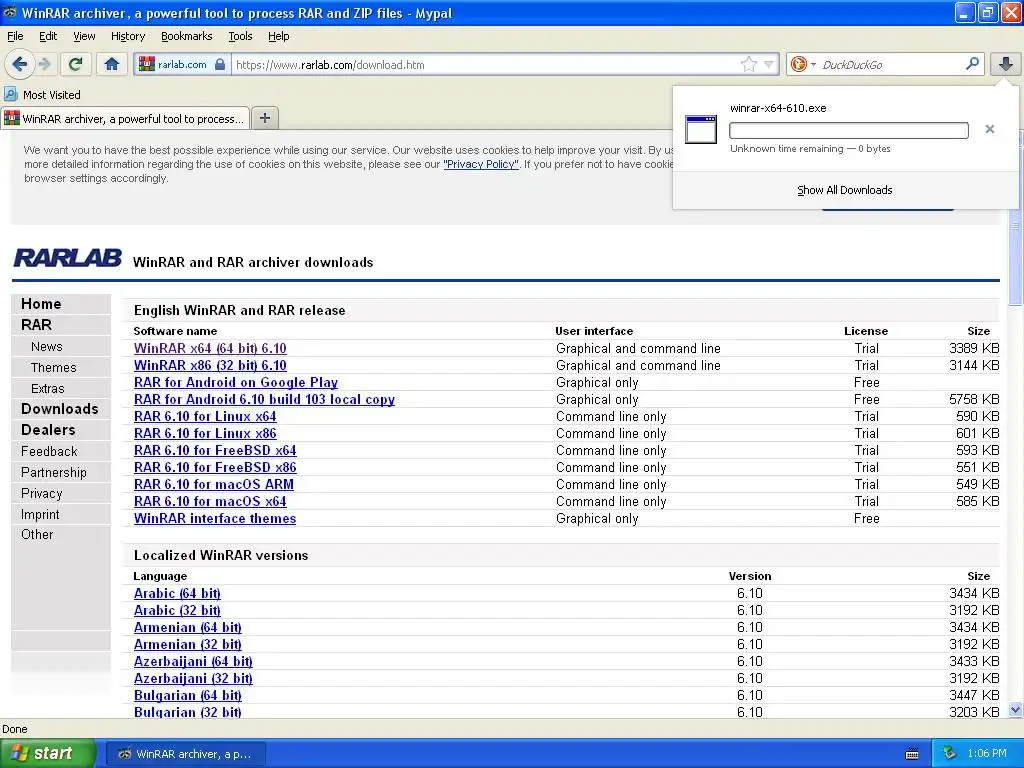Download RAR for Android 6.10 local copy
Image resolution: width=1024 pixels, height=768 pixels.
(x=264, y=399)
